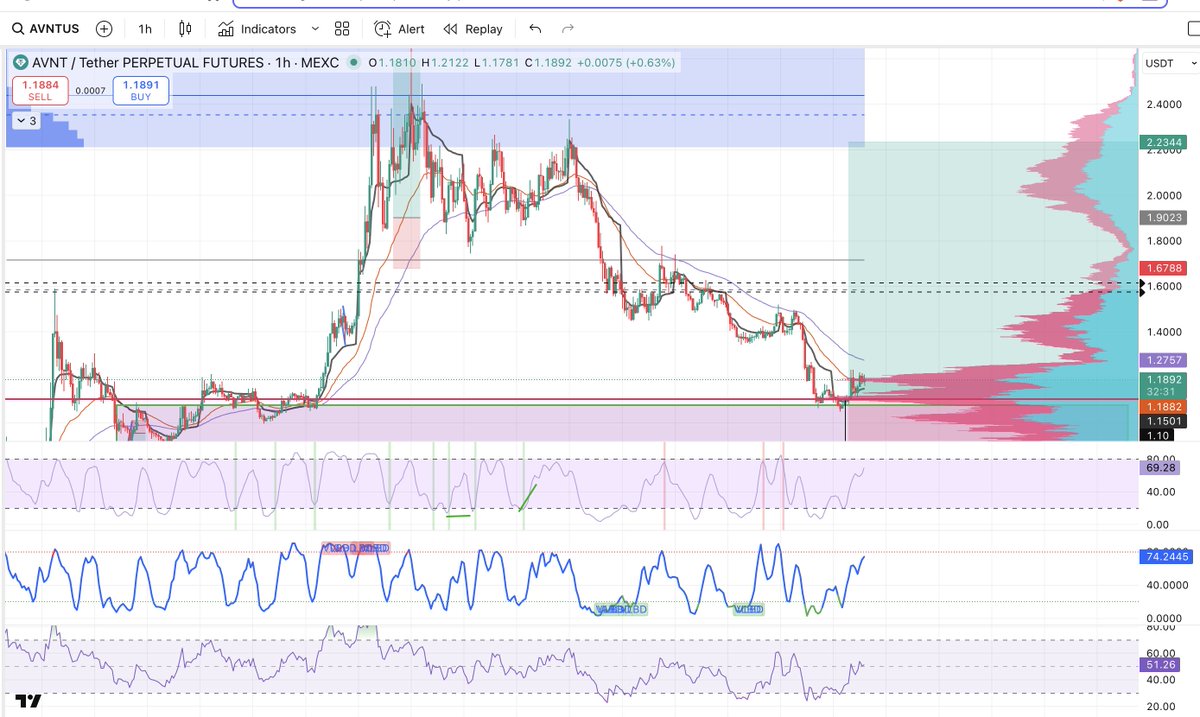This screenshot has height=717, width=1200.
Task: Create an Alert from the toolbar
Action: 399,29
